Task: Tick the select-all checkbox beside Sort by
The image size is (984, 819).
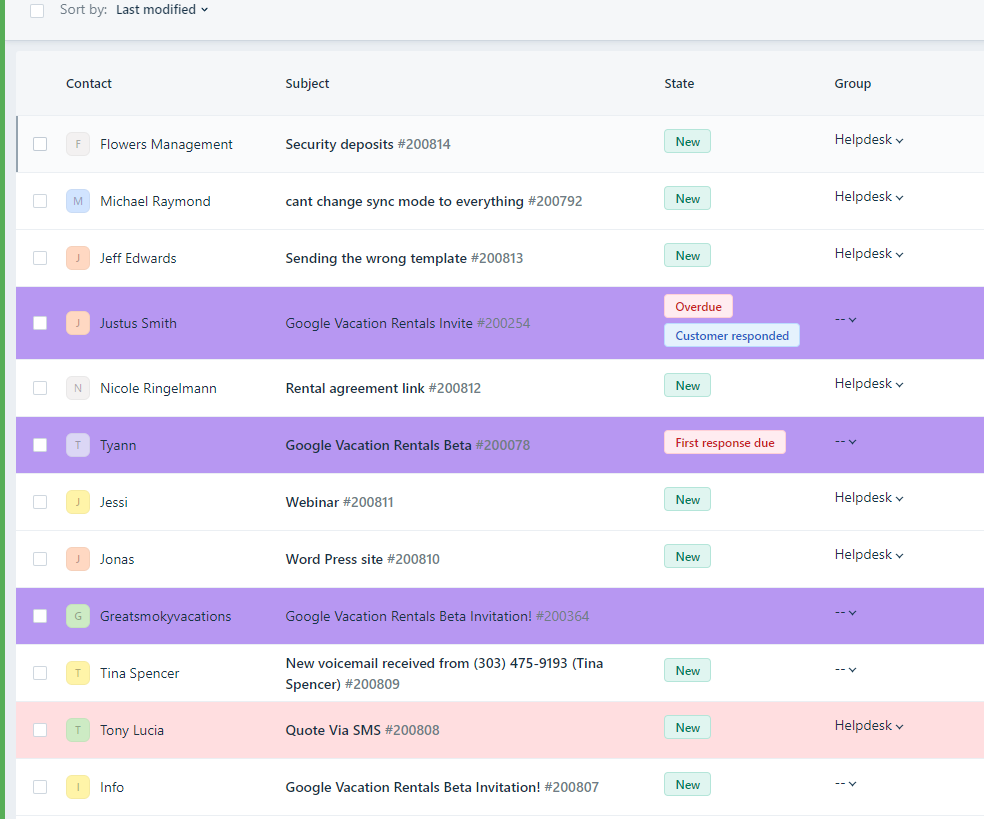Action: (37, 10)
